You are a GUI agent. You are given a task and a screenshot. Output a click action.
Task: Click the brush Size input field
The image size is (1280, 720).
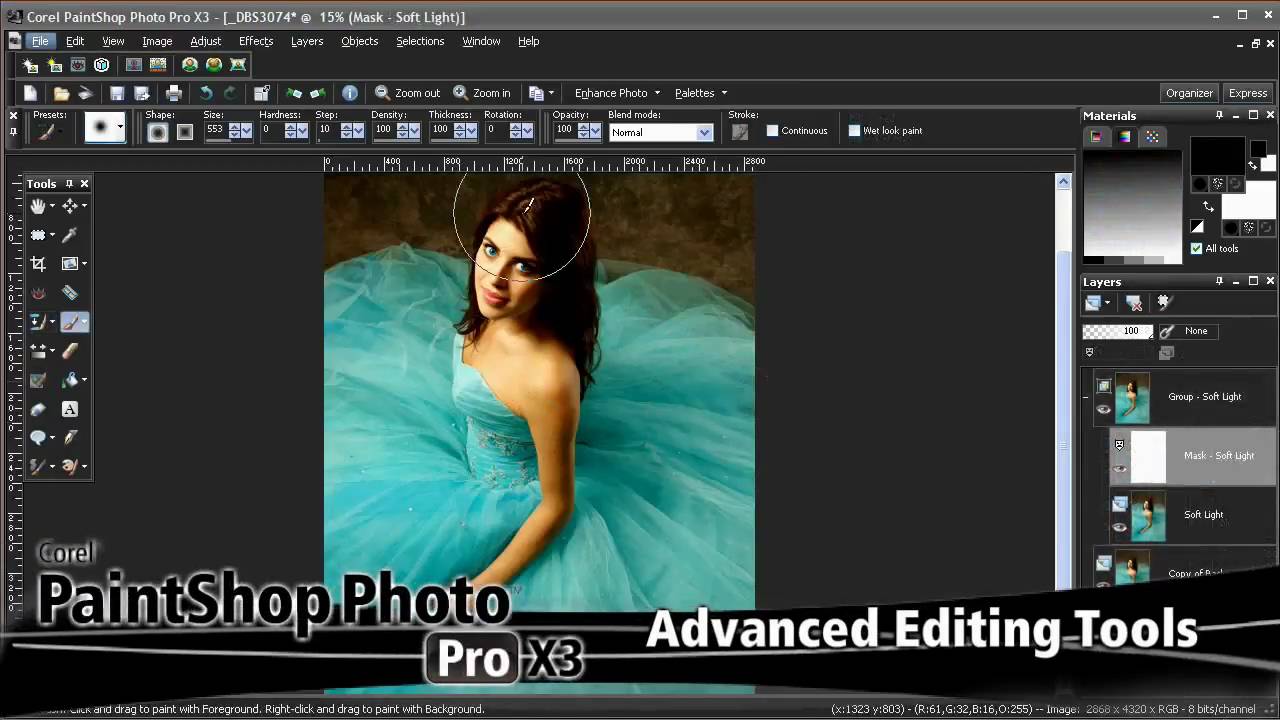click(x=215, y=130)
